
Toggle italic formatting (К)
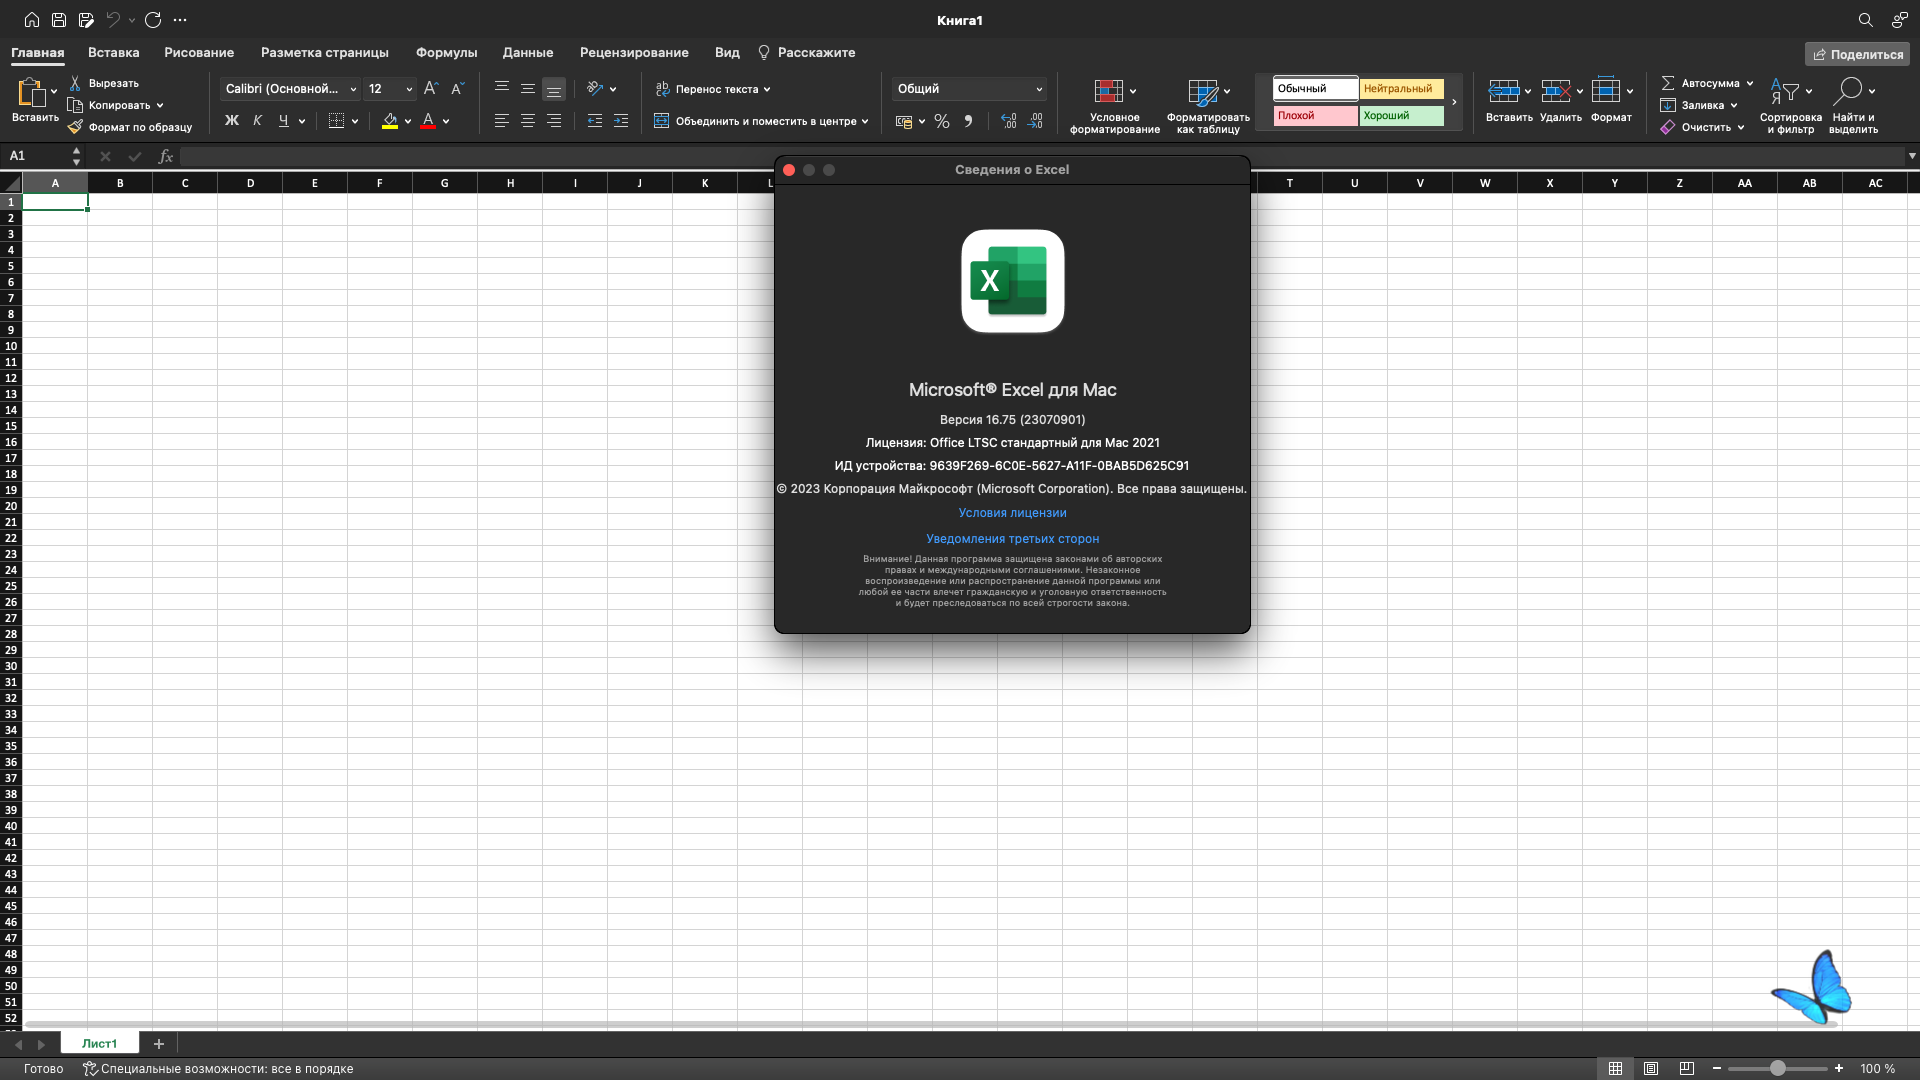258,121
